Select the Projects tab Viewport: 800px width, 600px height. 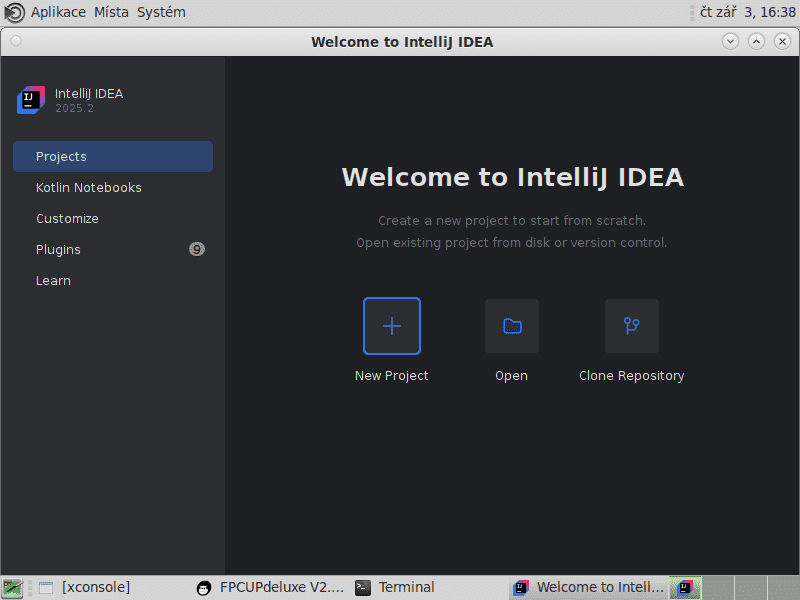[x=113, y=157]
